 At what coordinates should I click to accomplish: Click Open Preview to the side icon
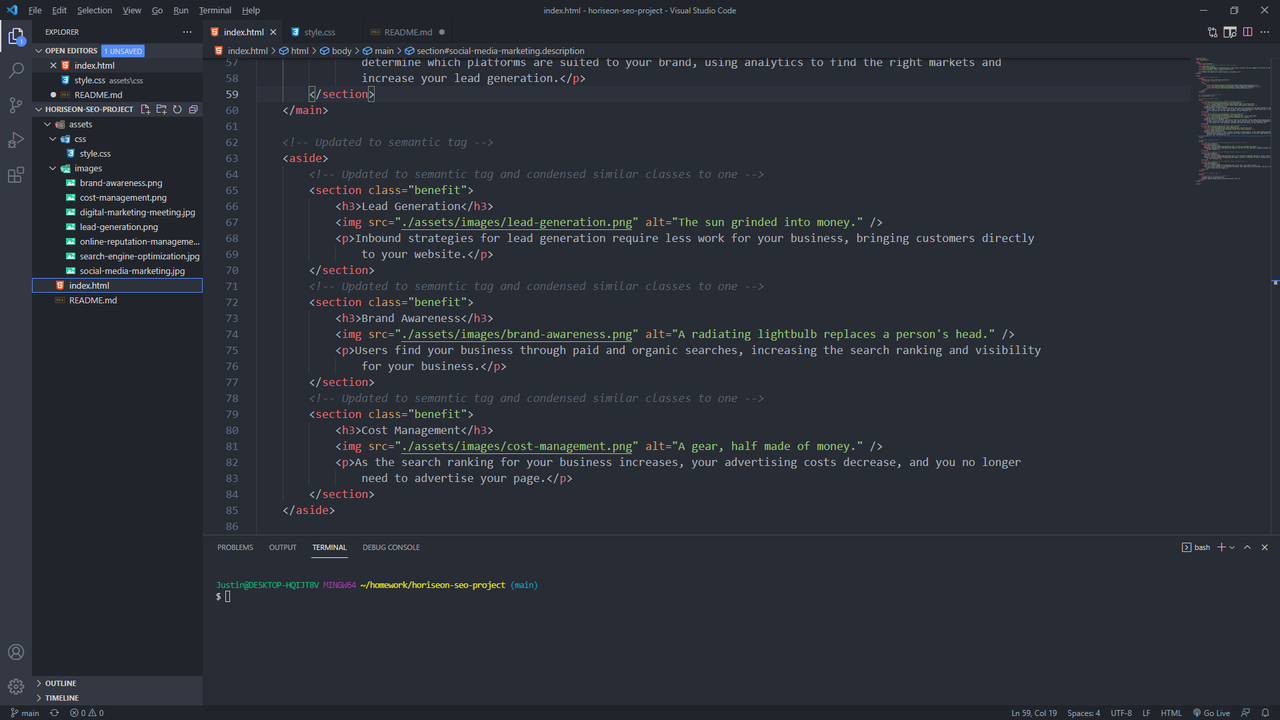(1230, 32)
